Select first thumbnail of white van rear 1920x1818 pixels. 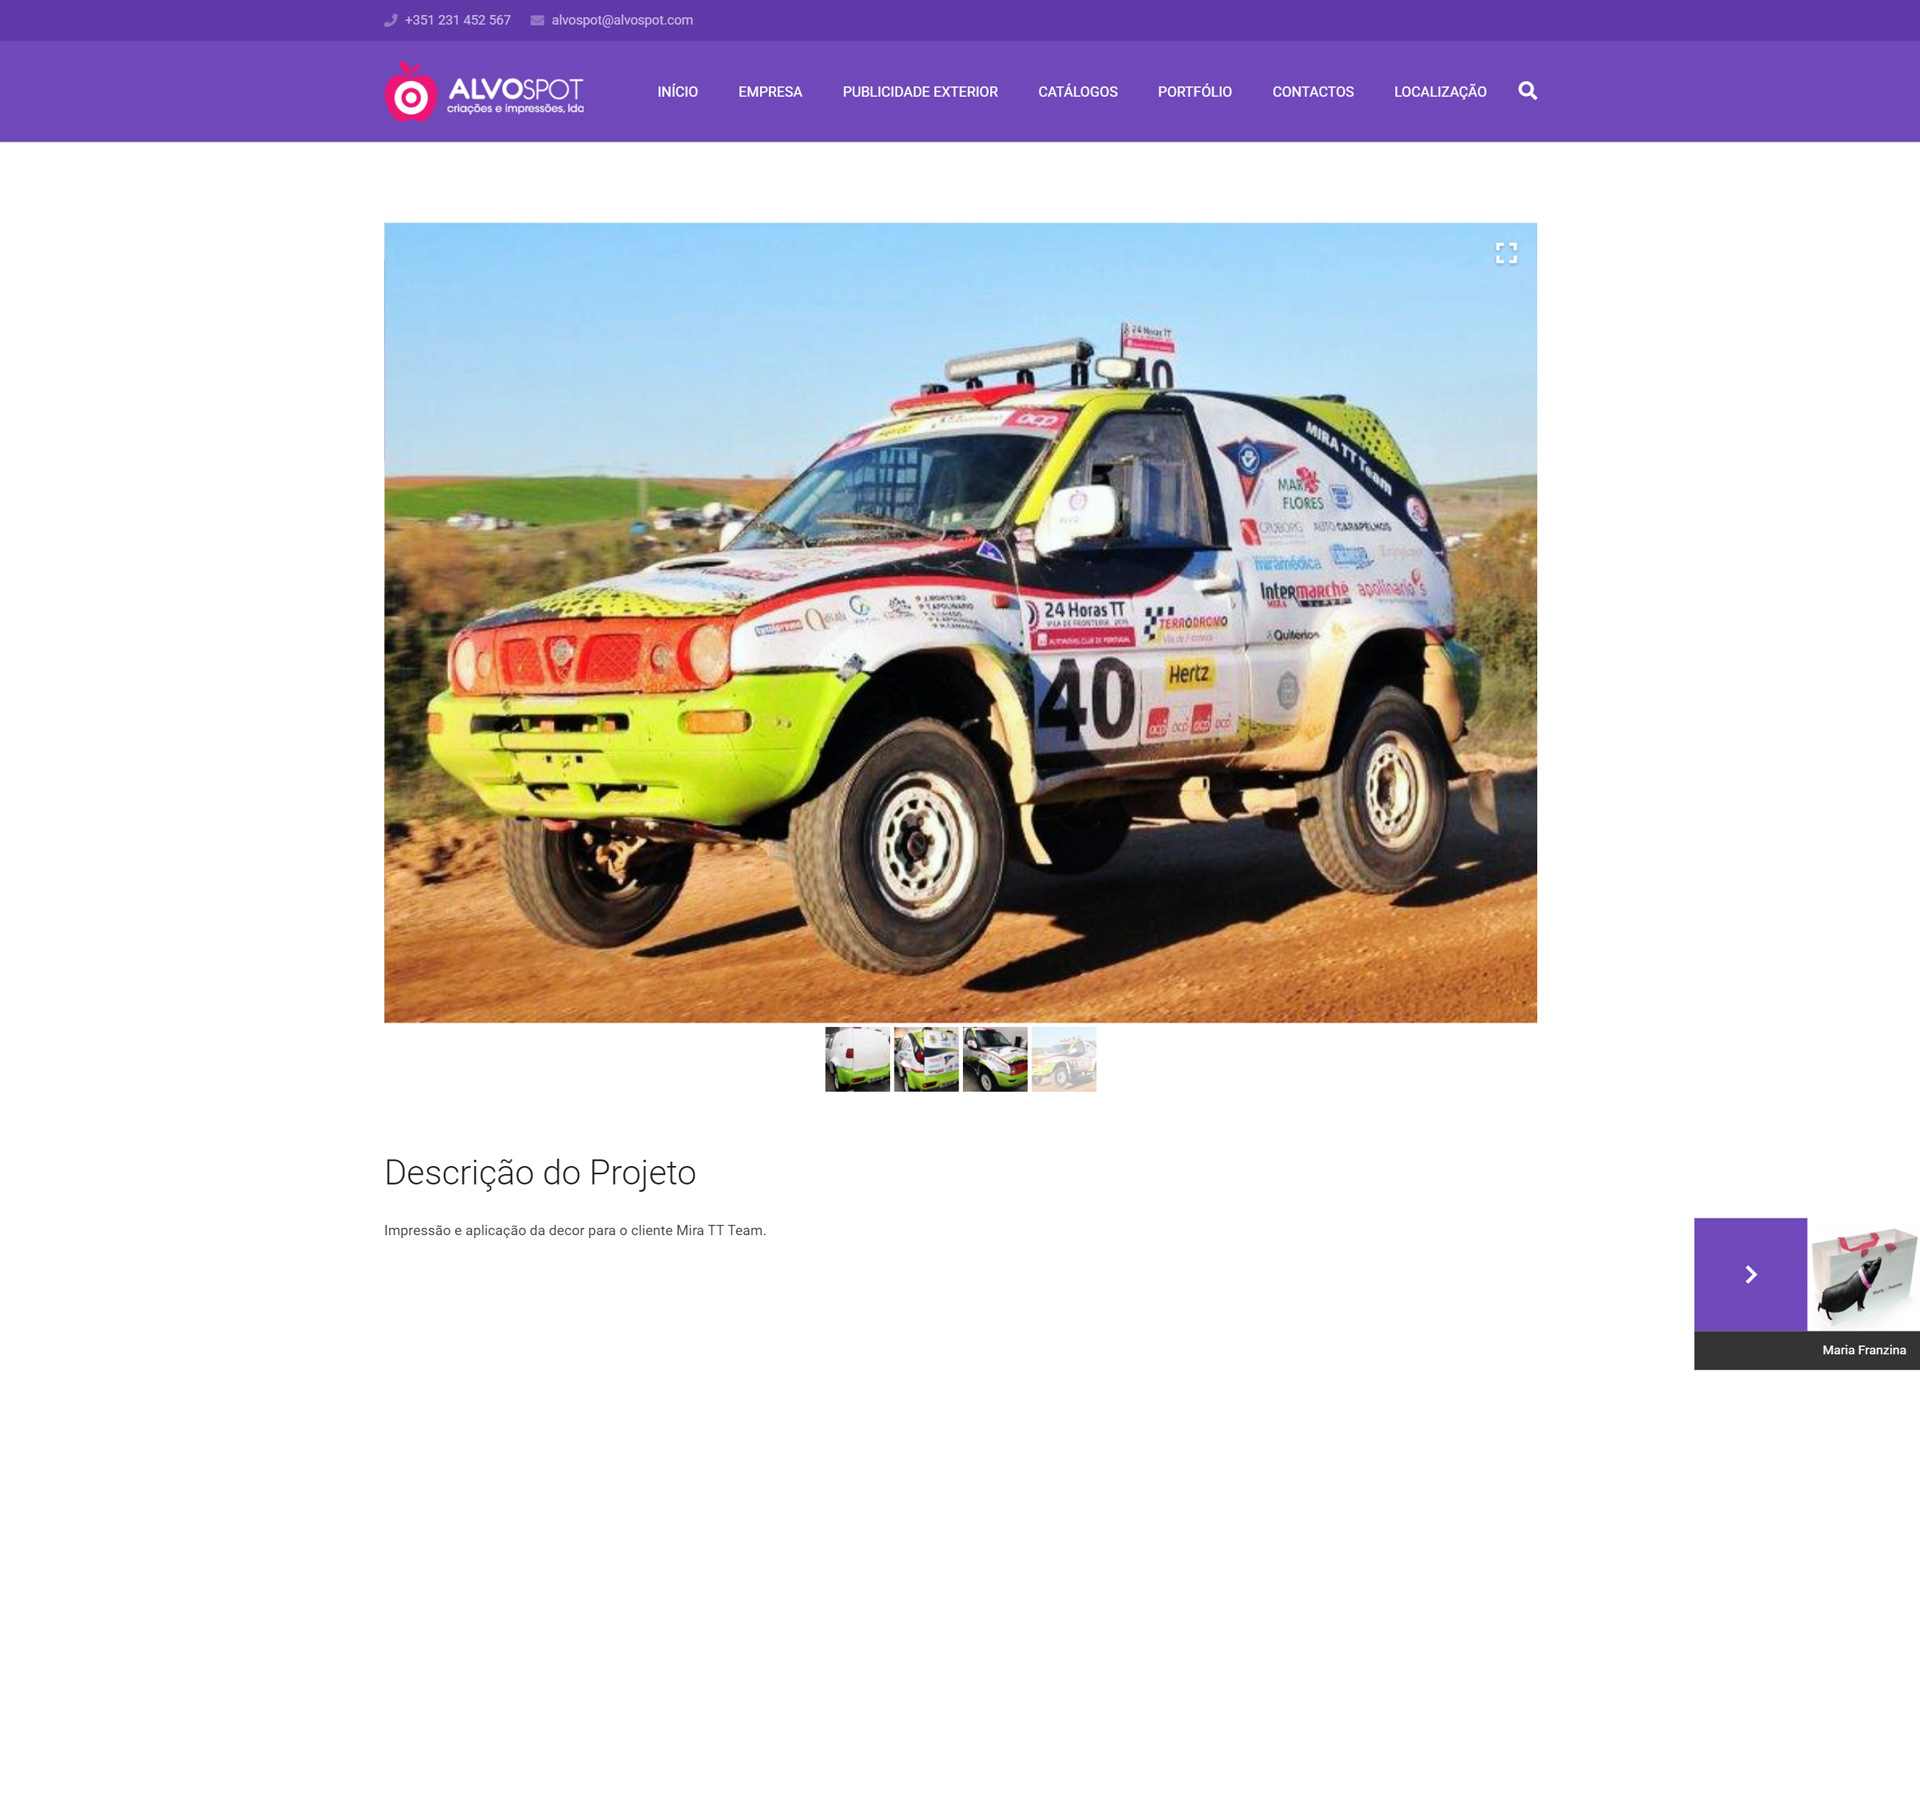pos(857,1059)
